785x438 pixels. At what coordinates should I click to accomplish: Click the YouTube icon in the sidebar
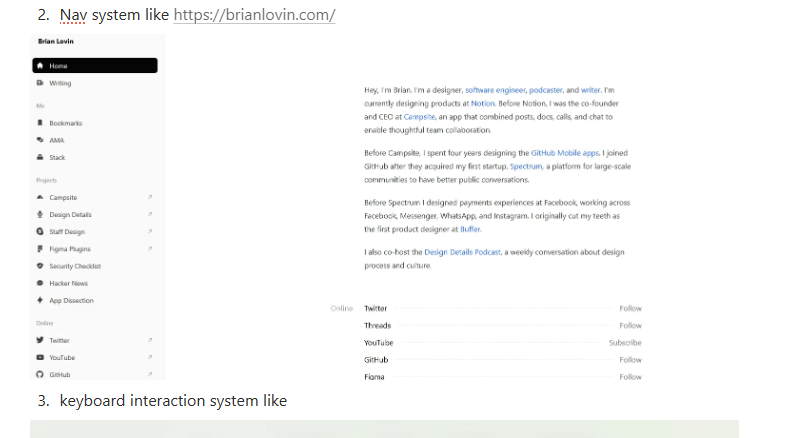[40, 357]
